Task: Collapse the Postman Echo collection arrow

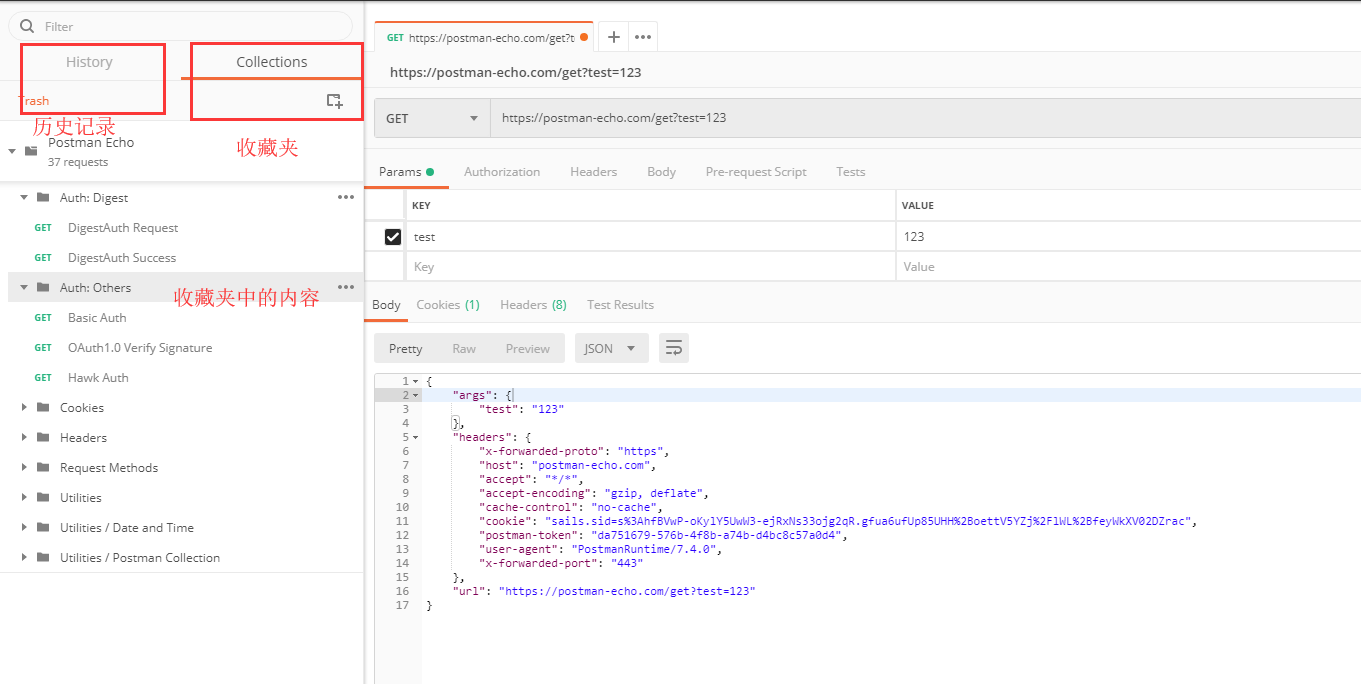Action: click(x=12, y=151)
